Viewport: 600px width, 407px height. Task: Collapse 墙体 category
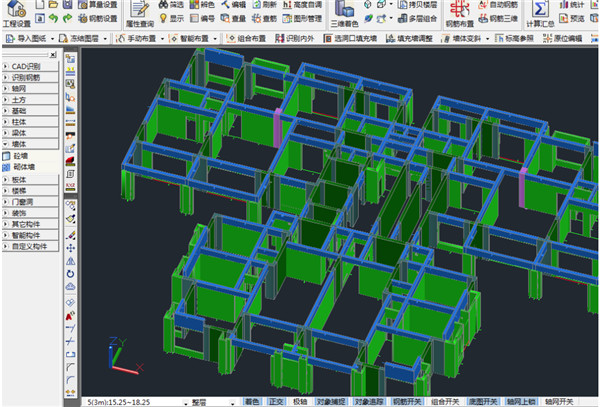30,144
